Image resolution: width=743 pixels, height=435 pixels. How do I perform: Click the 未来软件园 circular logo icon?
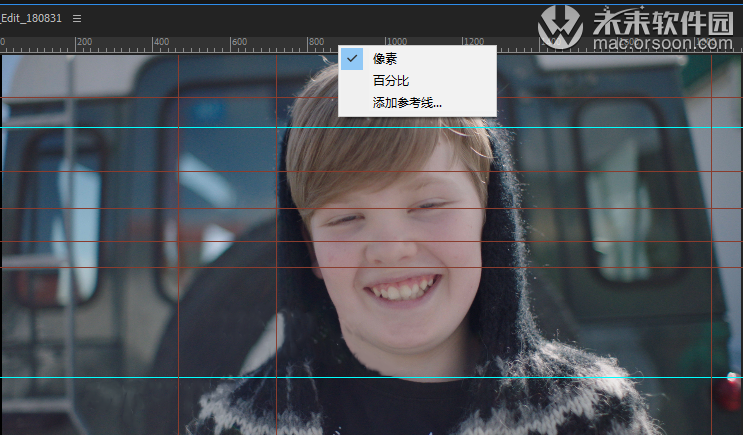click(x=561, y=27)
